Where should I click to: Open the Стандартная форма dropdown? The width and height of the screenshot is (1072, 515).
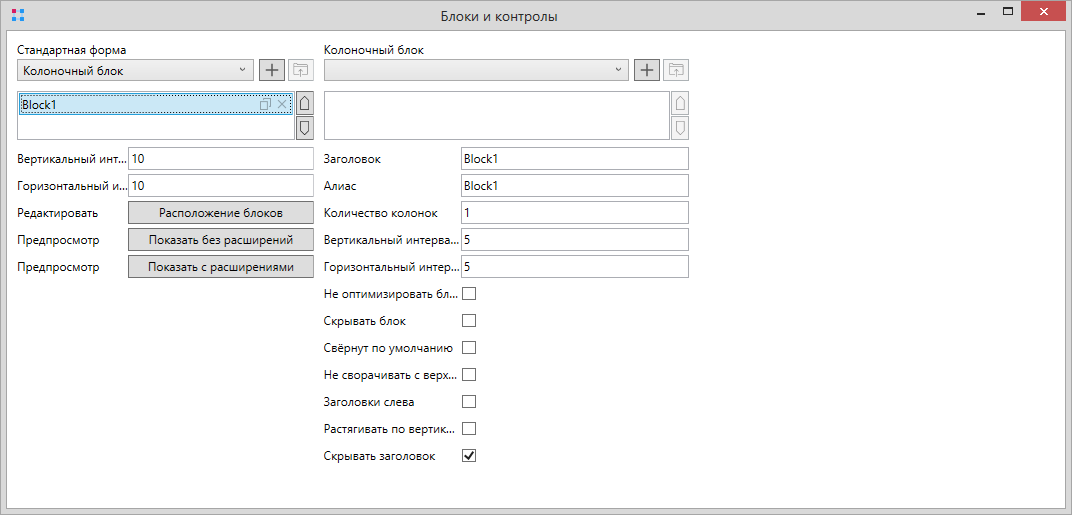(x=135, y=70)
